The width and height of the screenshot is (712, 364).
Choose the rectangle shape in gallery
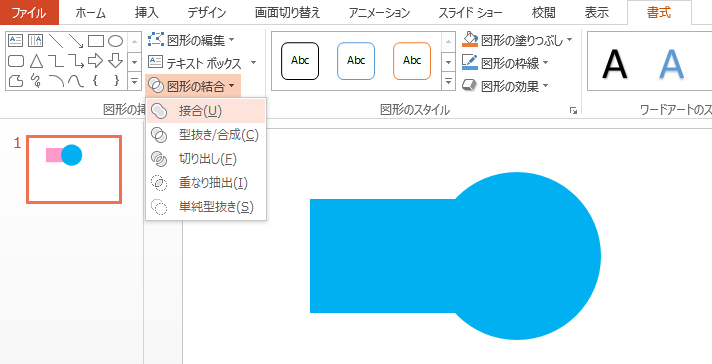pos(96,41)
